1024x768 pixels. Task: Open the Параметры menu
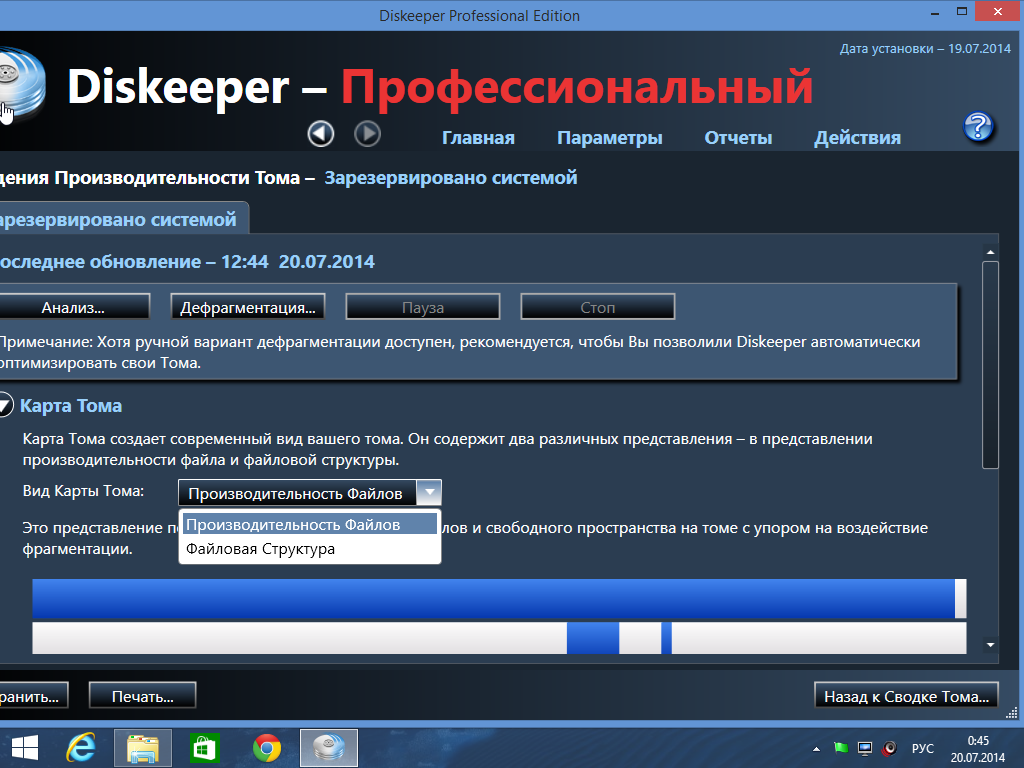pos(609,138)
